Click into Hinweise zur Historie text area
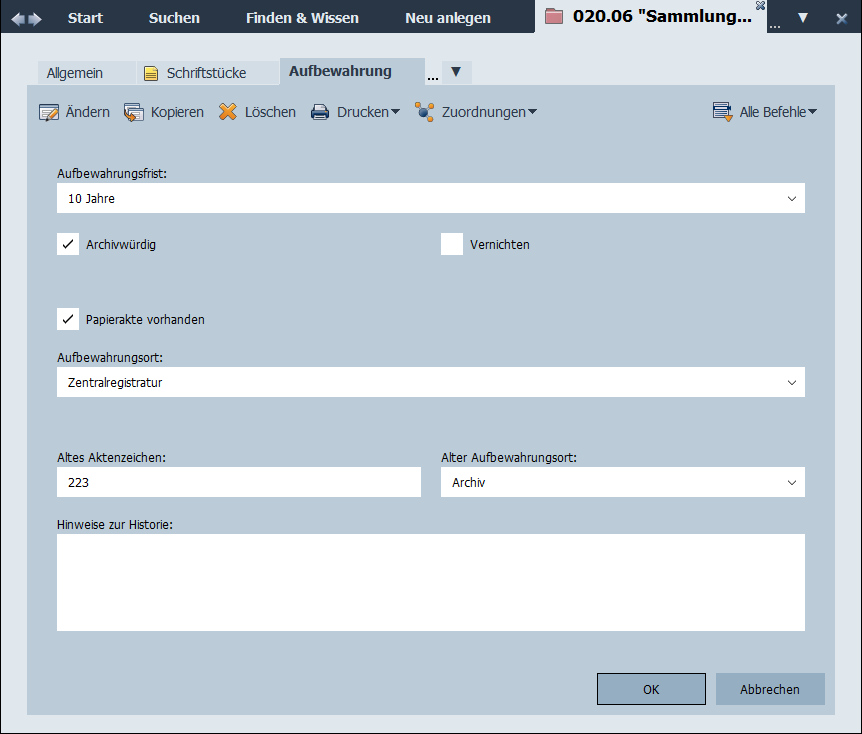This screenshot has height=734, width=862. [x=430, y=582]
